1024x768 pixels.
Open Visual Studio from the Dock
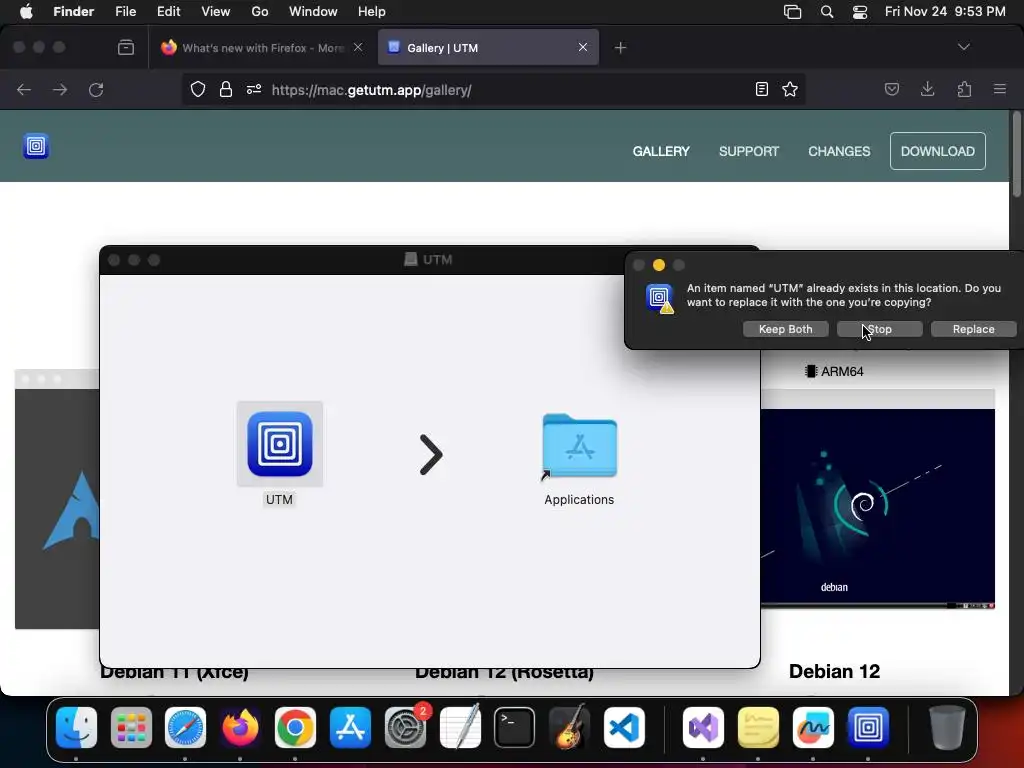[703, 728]
